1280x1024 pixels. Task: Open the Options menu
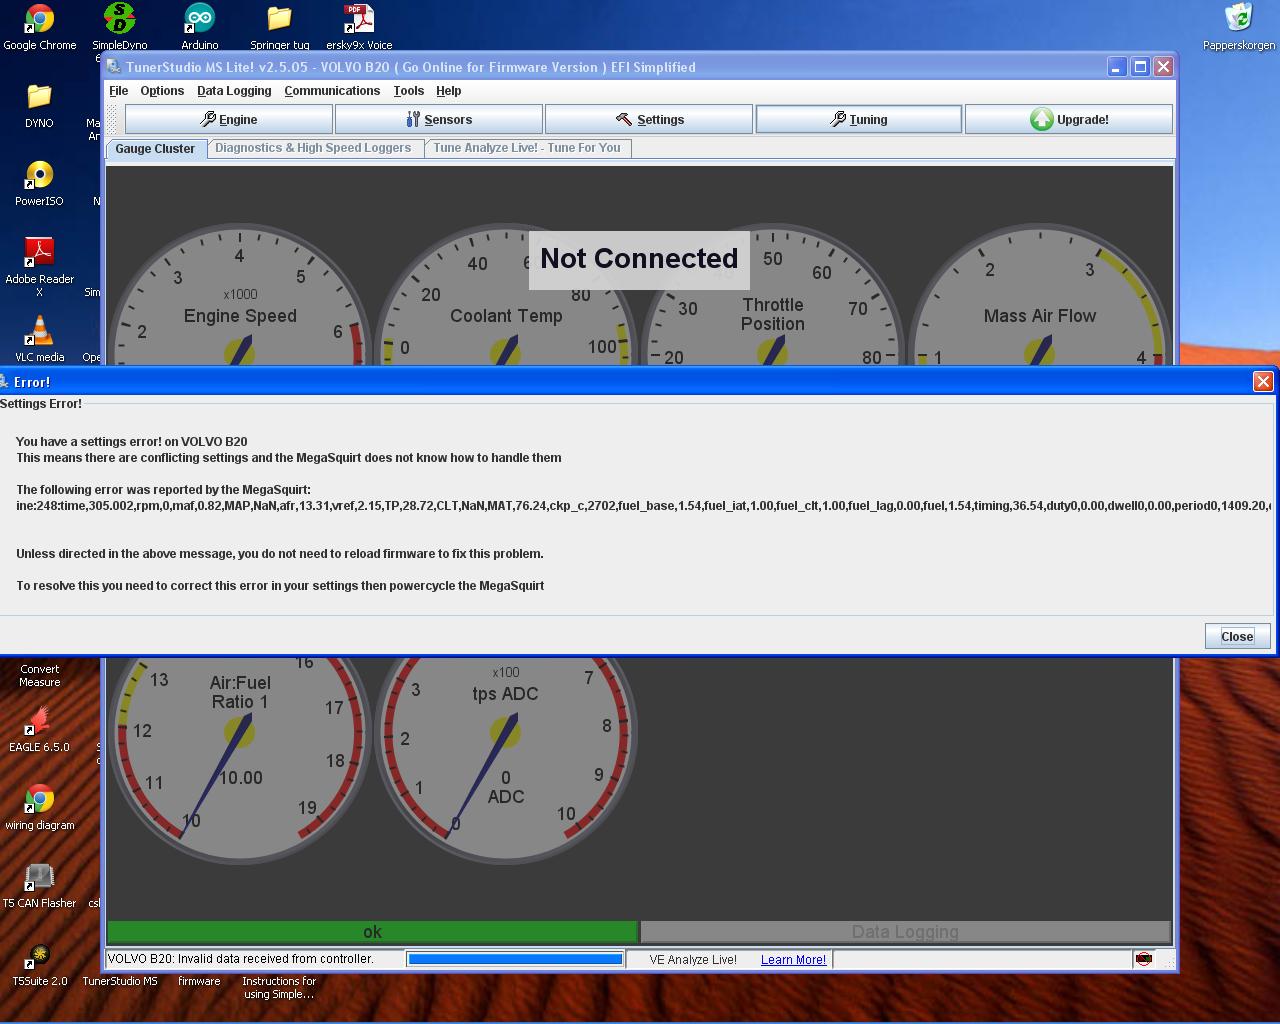pos(162,91)
